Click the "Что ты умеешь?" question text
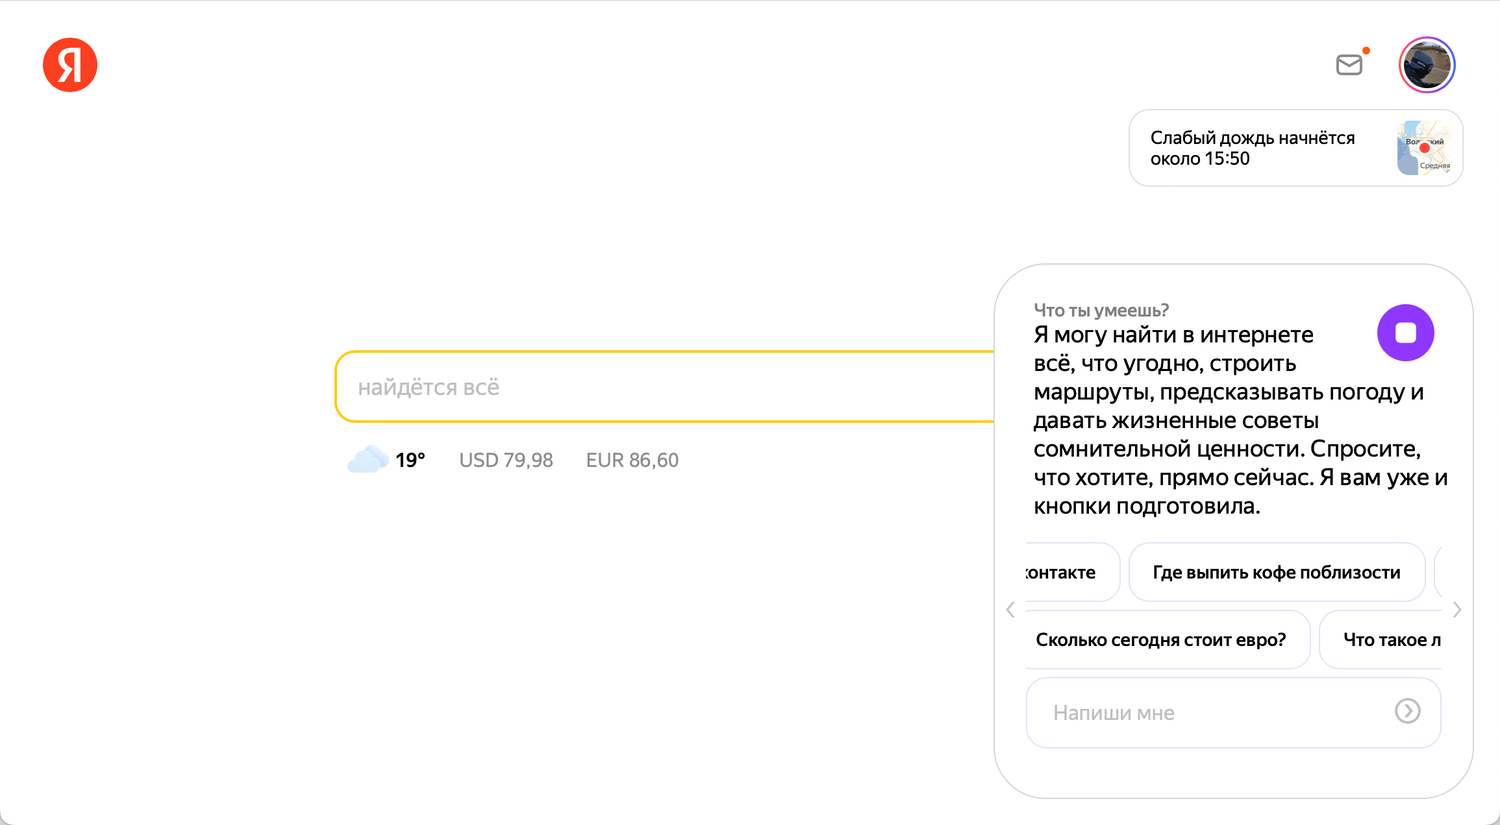The image size is (1500, 825). 1101,310
